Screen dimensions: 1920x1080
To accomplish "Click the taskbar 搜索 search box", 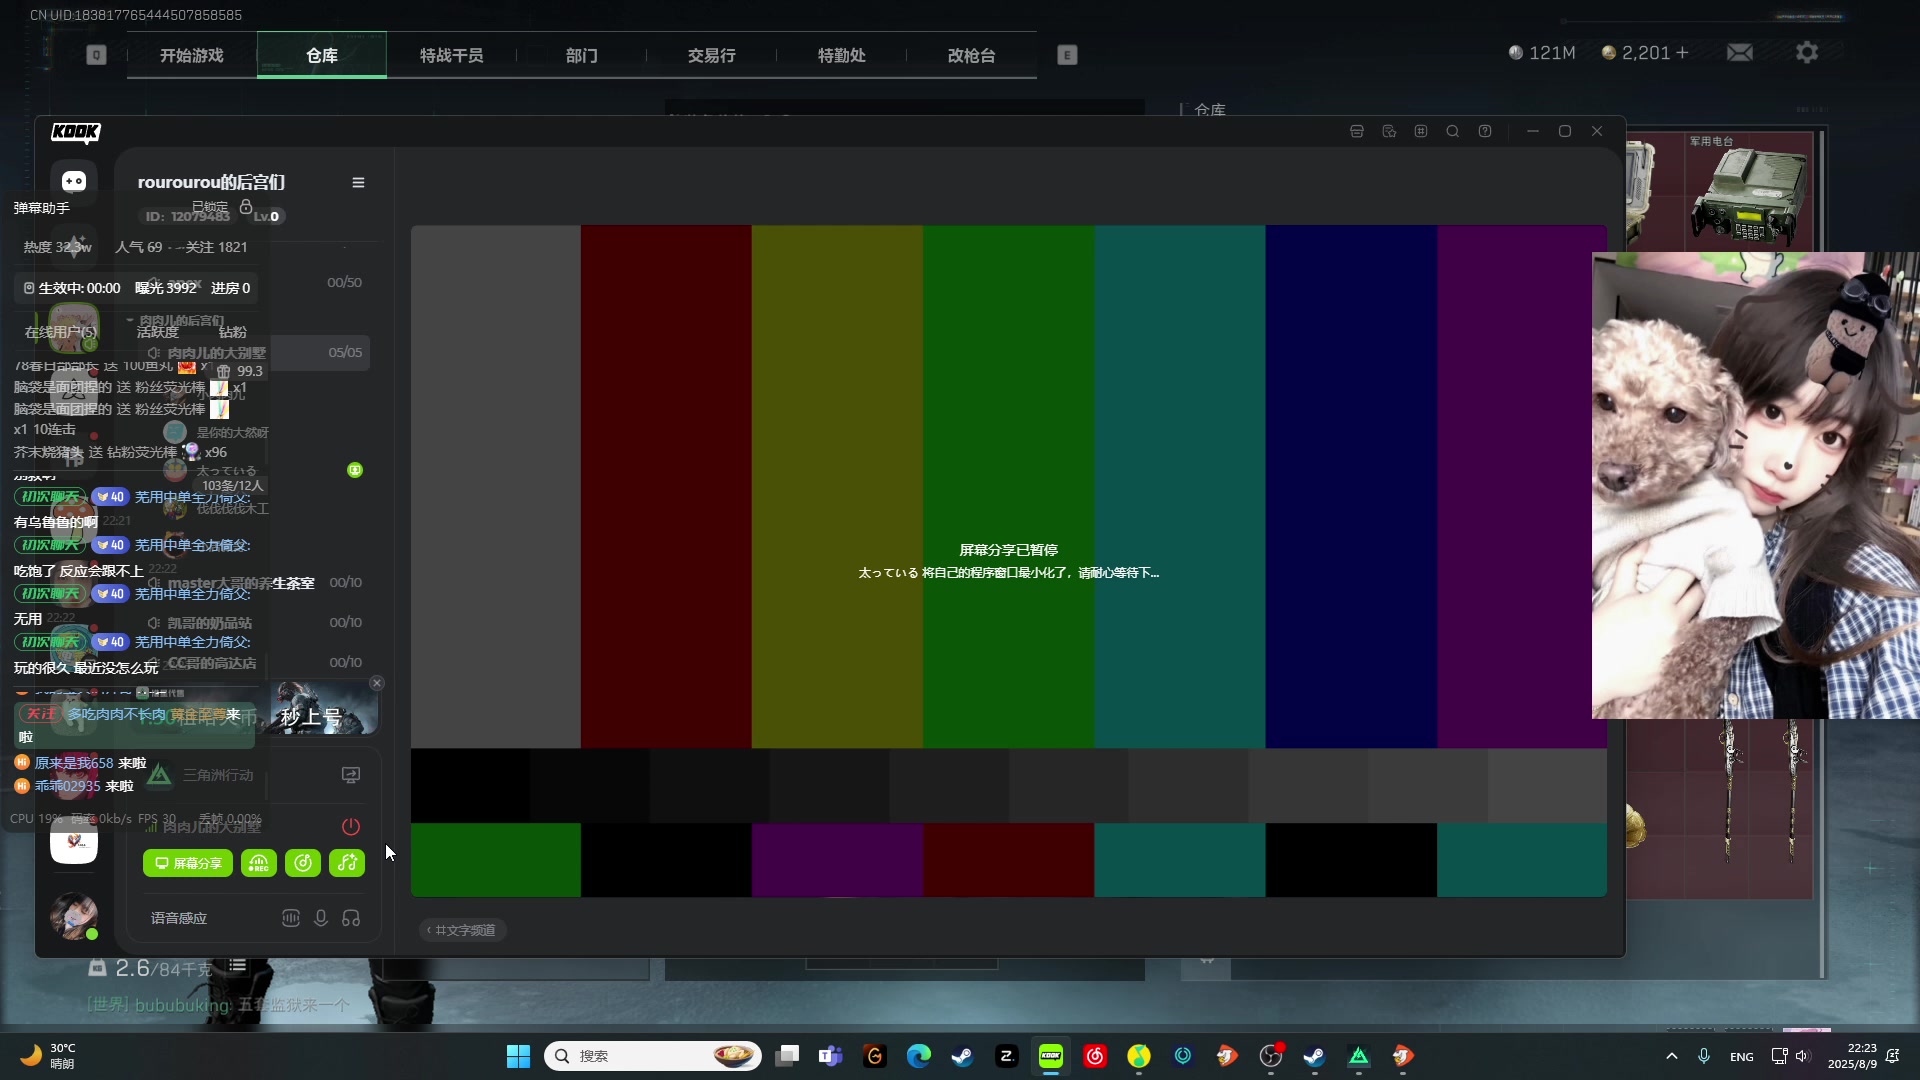I will coord(653,1056).
